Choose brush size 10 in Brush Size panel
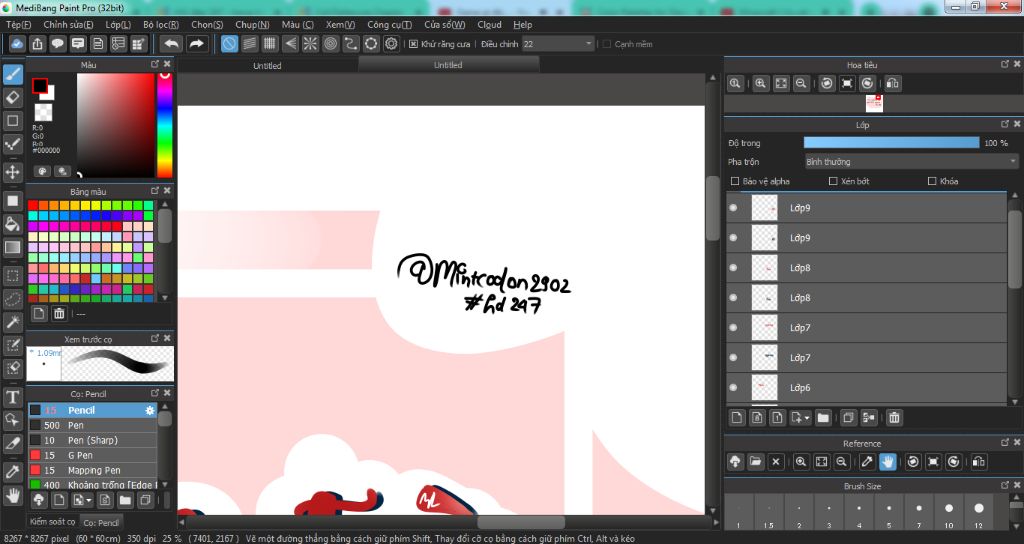The image size is (1024, 544). [949, 511]
